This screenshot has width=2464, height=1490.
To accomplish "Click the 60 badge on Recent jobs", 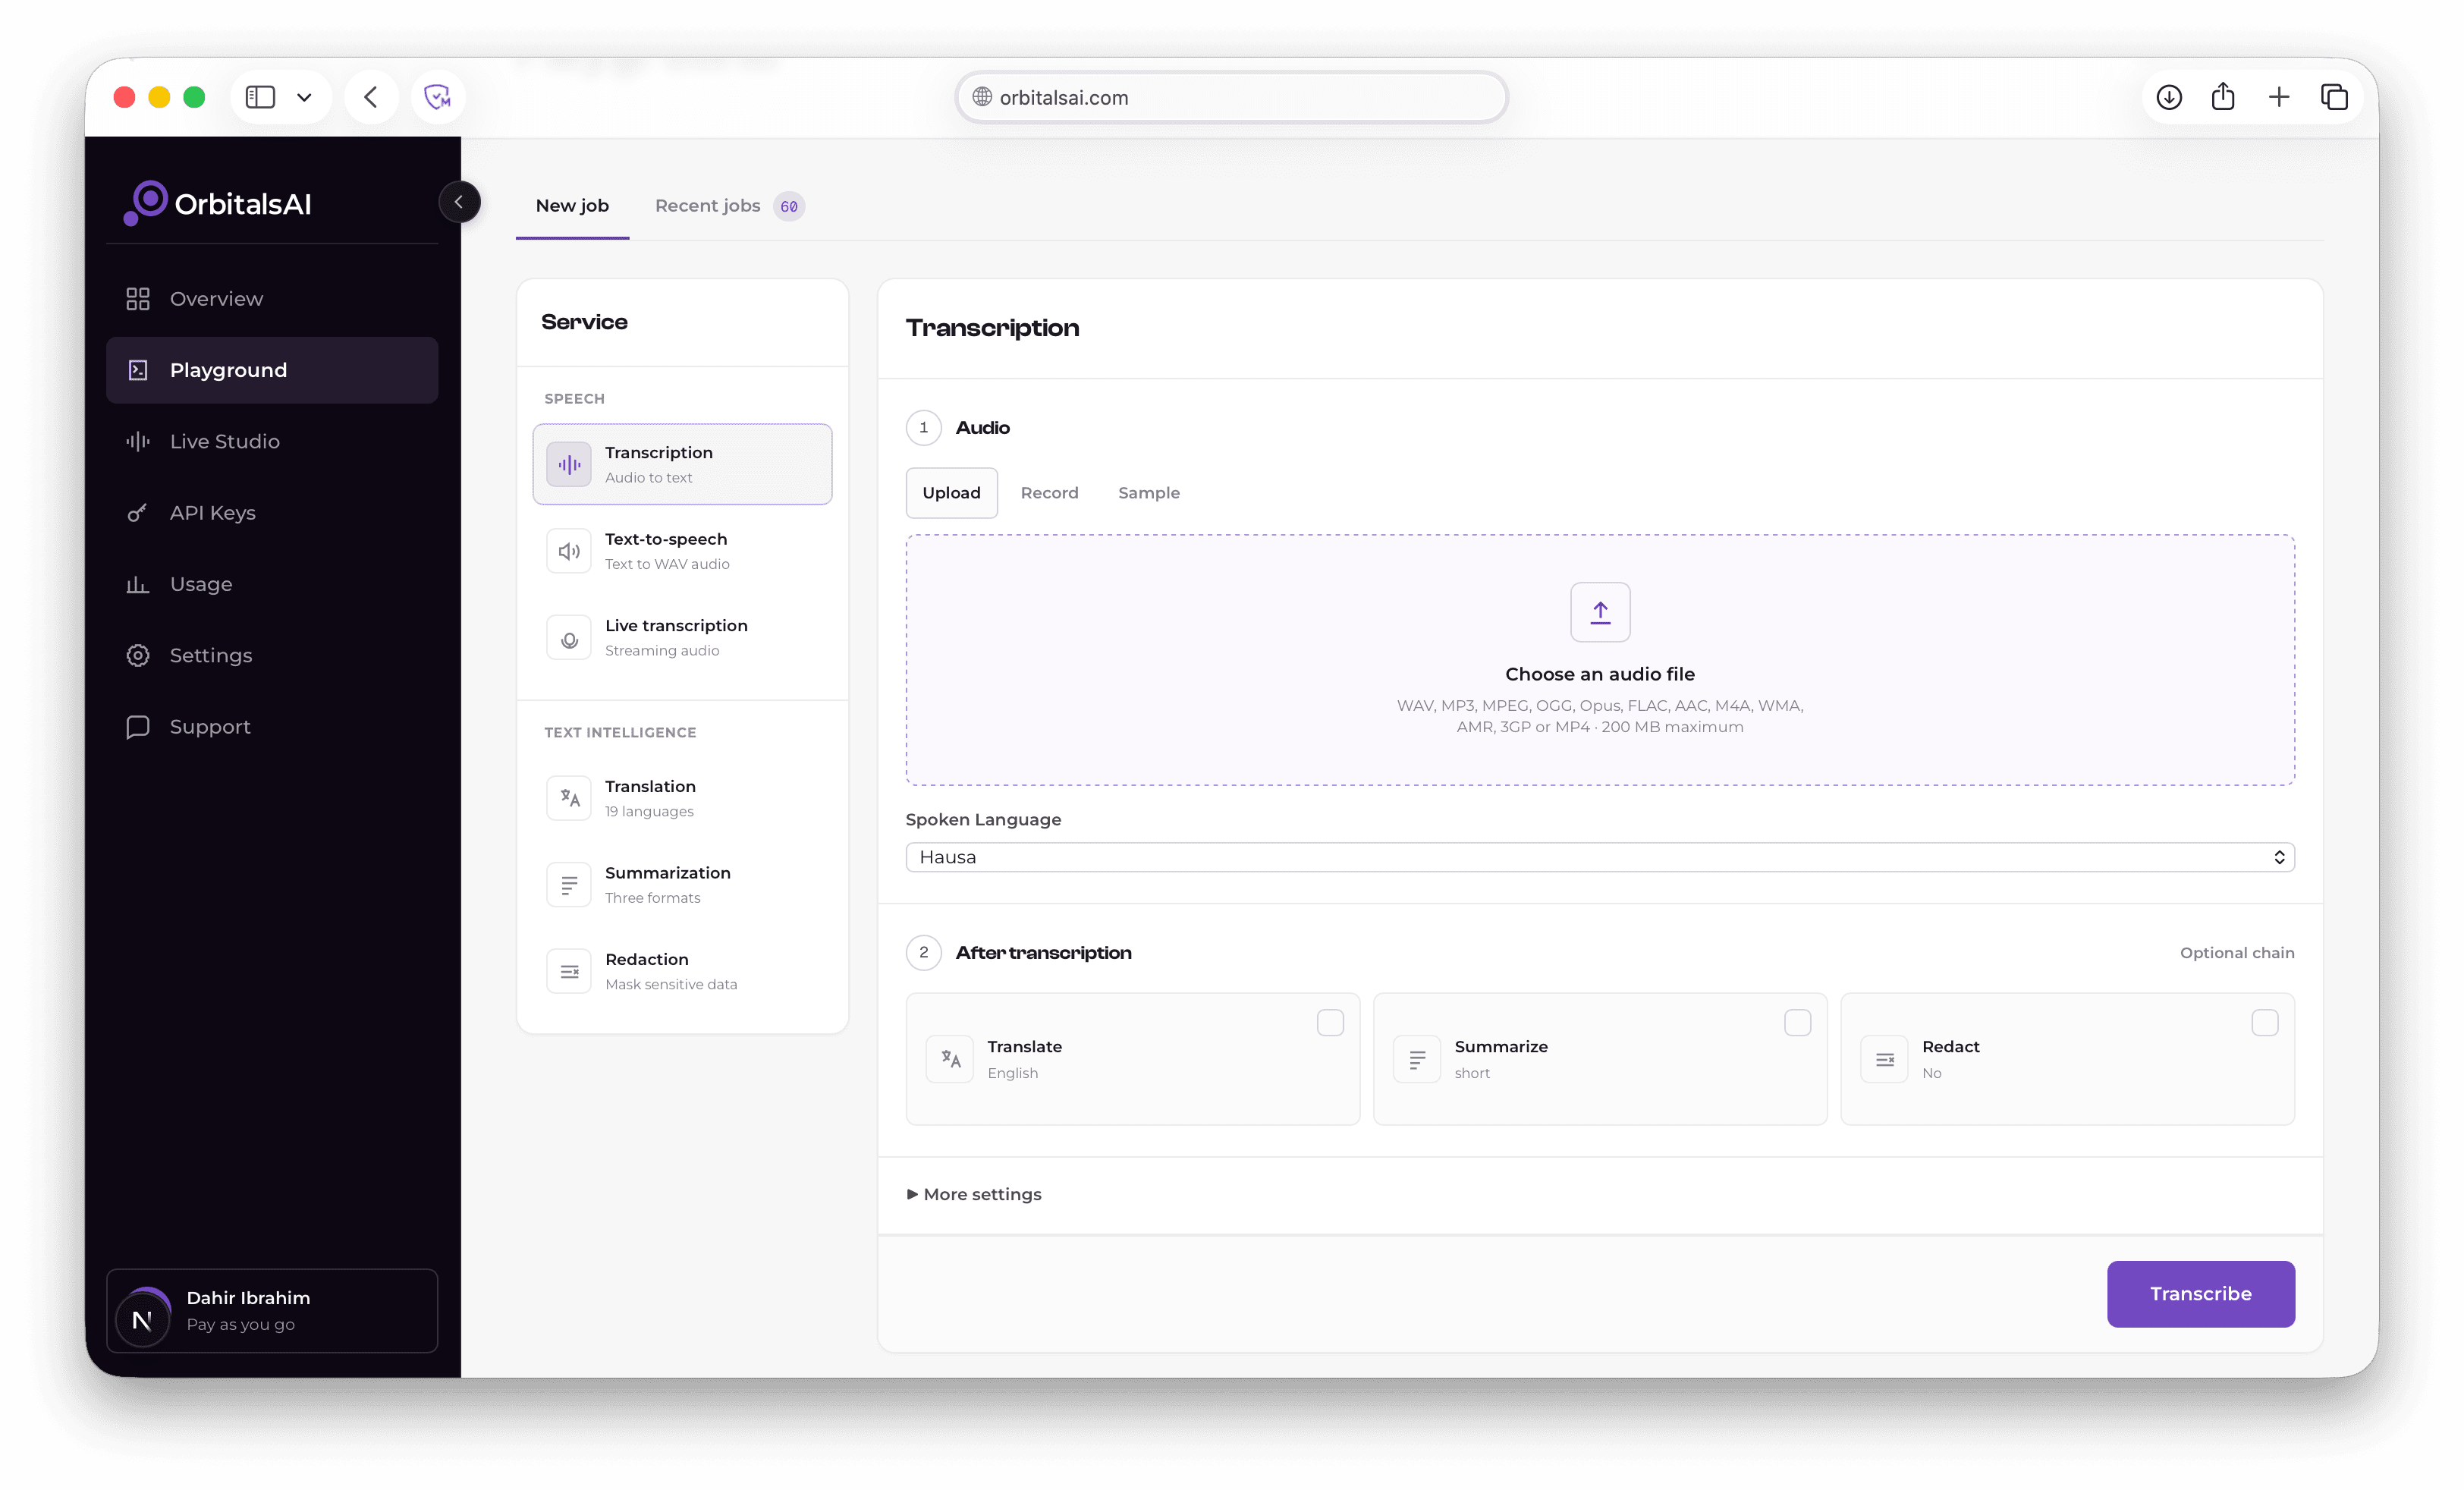I will click(789, 206).
